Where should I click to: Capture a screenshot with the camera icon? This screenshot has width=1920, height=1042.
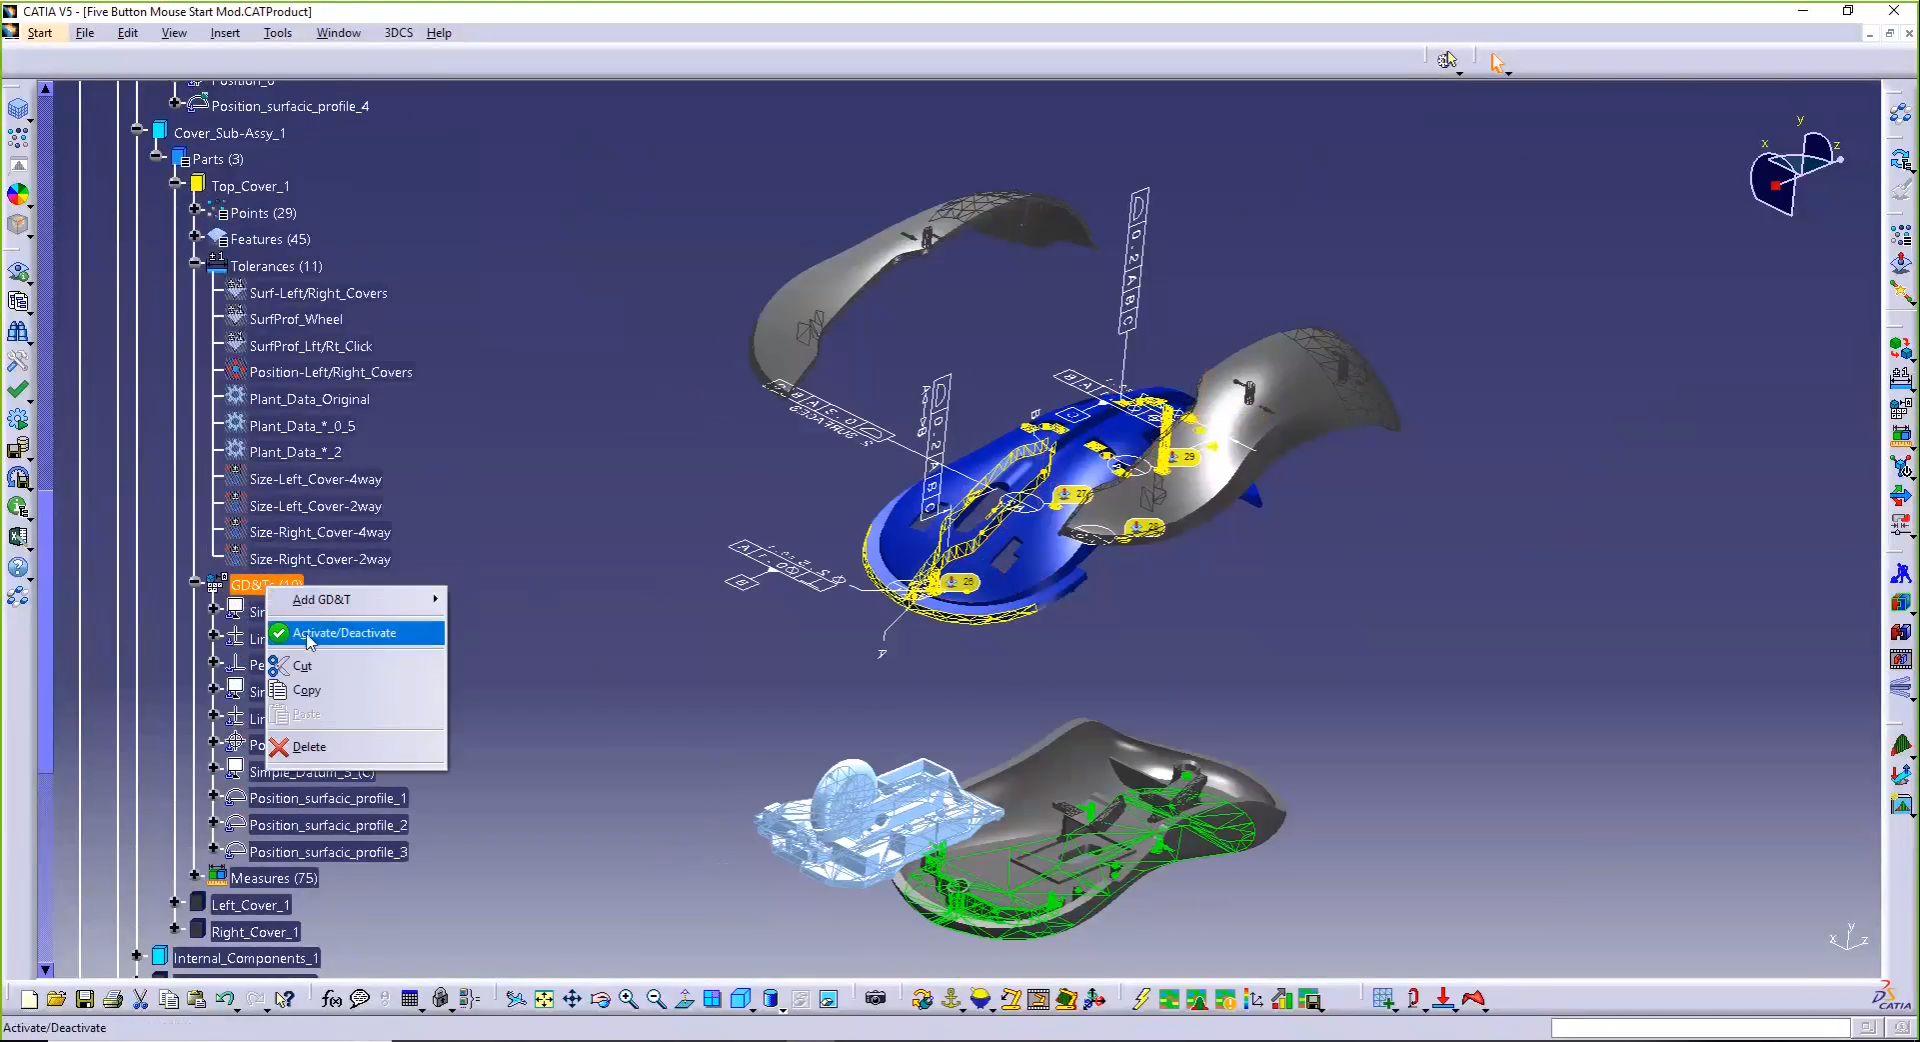coord(876,999)
